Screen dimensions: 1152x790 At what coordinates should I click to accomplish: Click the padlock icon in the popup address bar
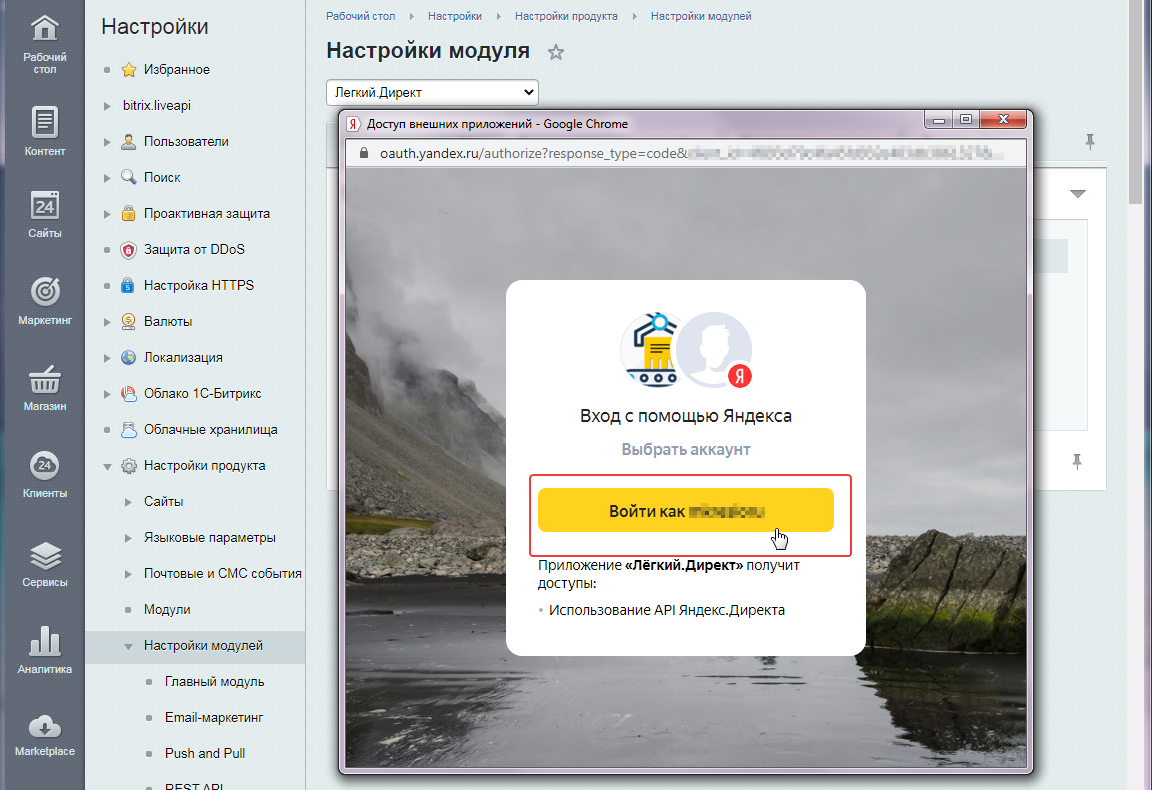click(x=363, y=153)
